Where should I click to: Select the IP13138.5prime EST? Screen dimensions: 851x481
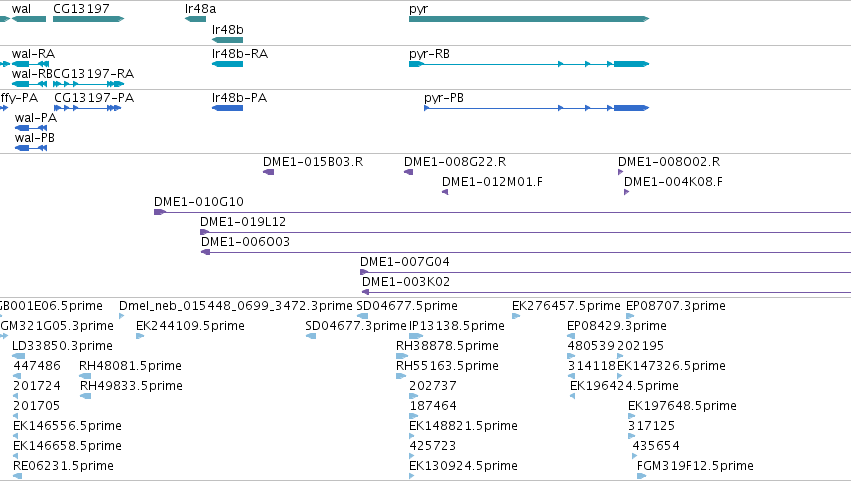pyautogui.click(x=416, y=336)
